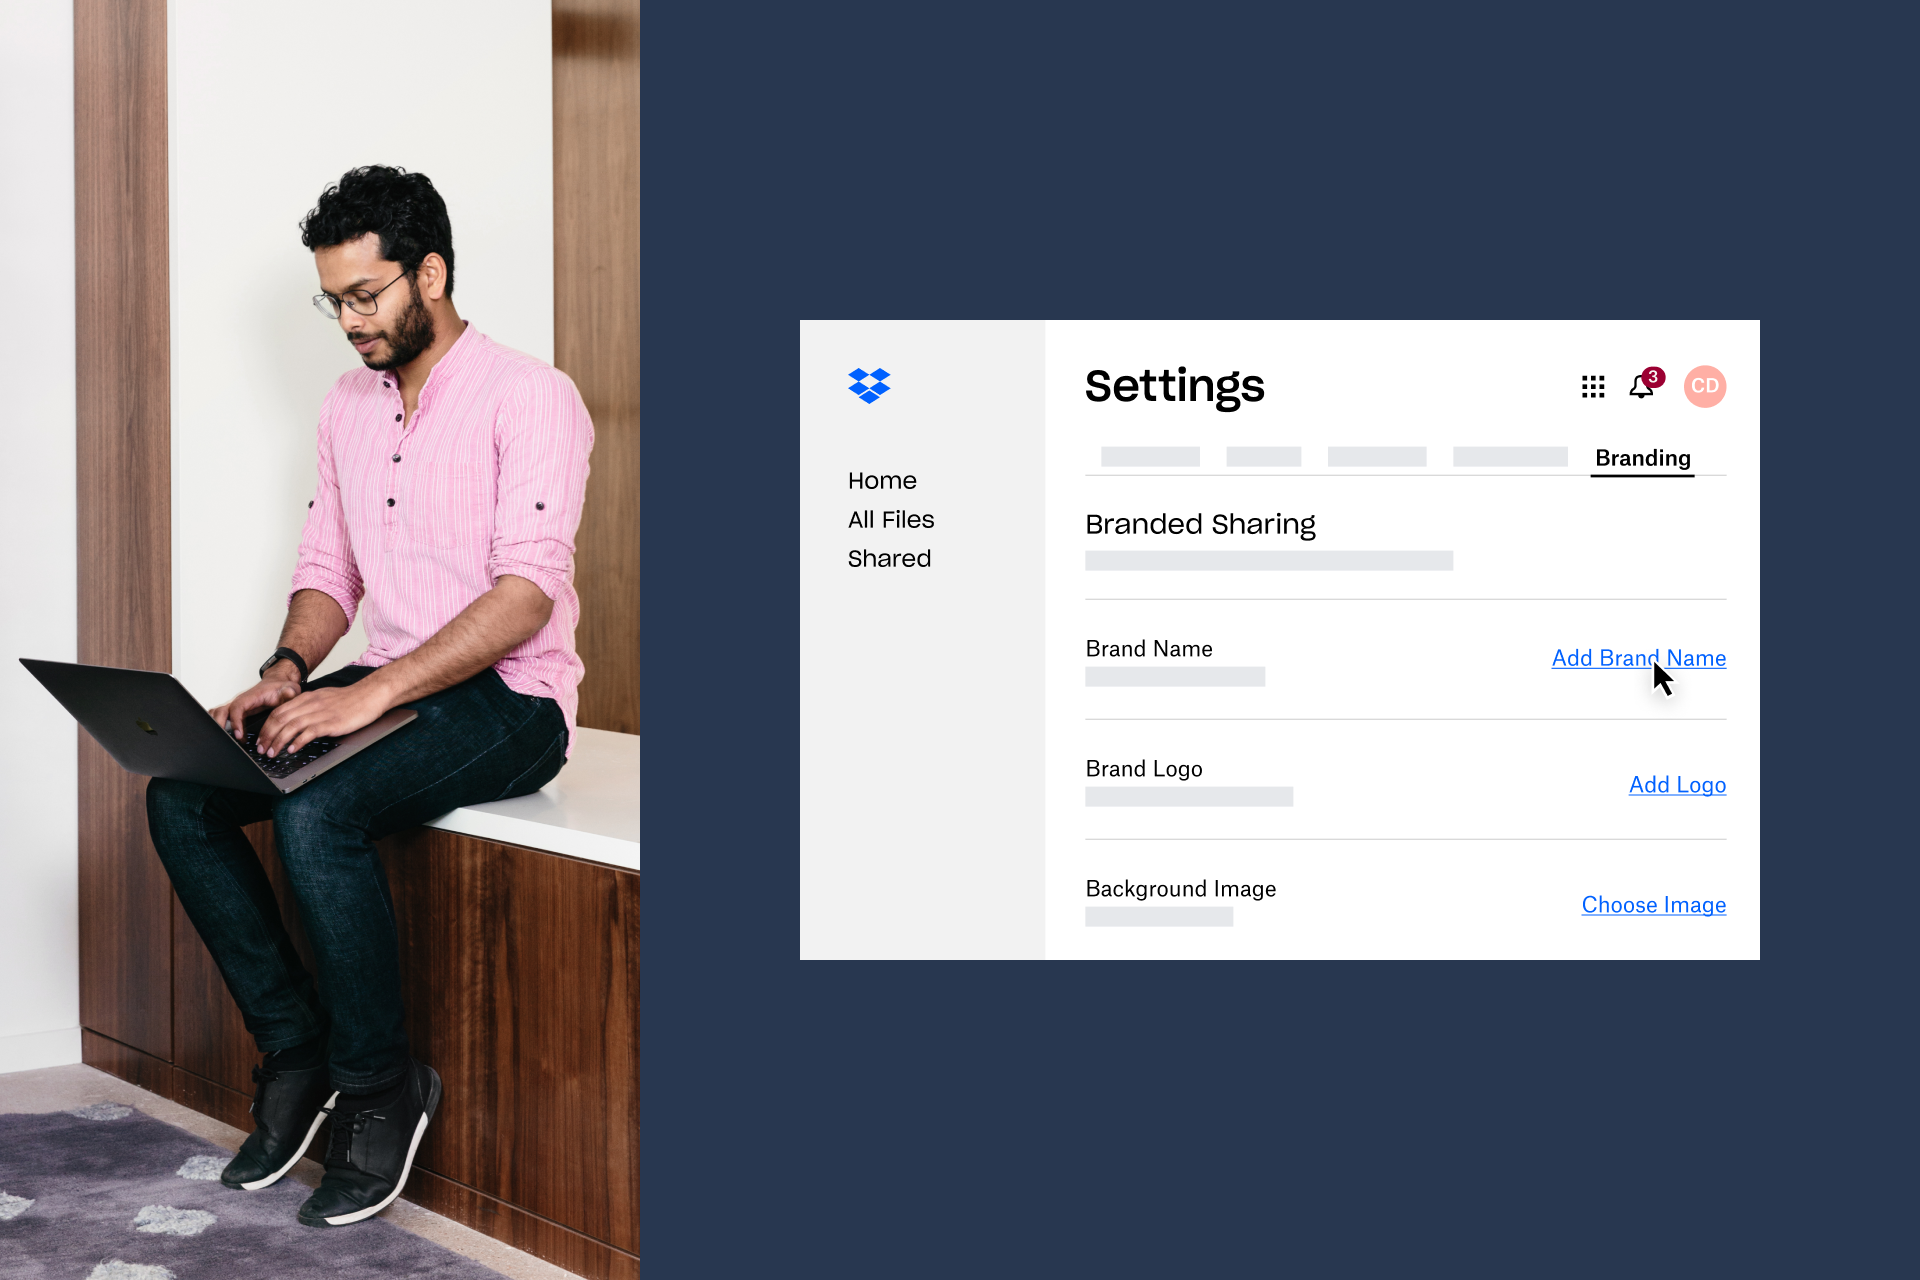Click the notifications bell icon
The width and height of the screenshot is (1920, 1280).
1641,386
